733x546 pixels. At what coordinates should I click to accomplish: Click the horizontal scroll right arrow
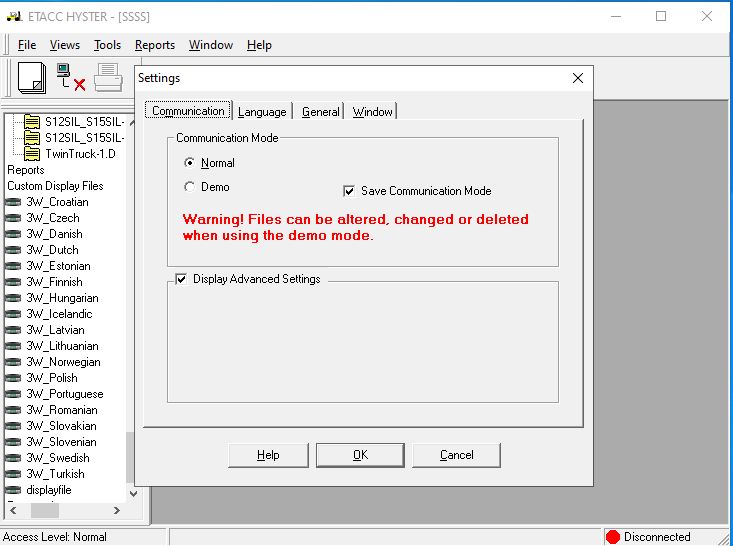pos(116,510)
